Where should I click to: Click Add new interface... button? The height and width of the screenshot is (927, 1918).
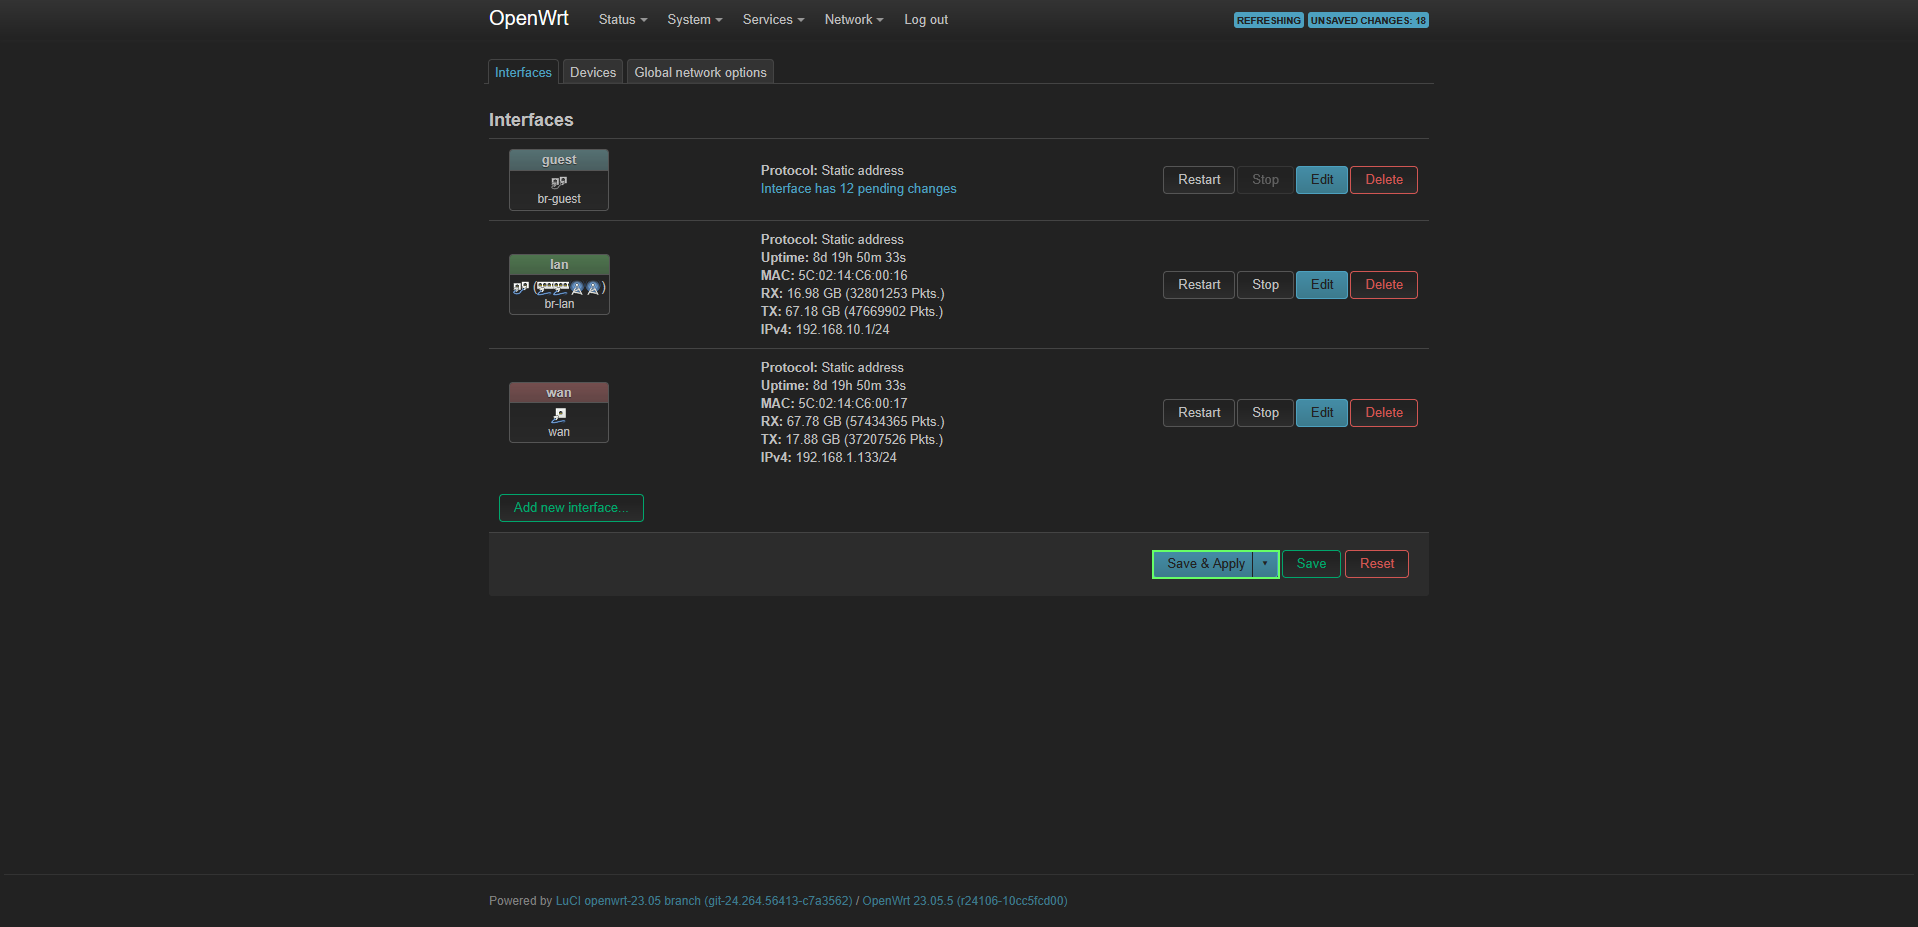571,508
